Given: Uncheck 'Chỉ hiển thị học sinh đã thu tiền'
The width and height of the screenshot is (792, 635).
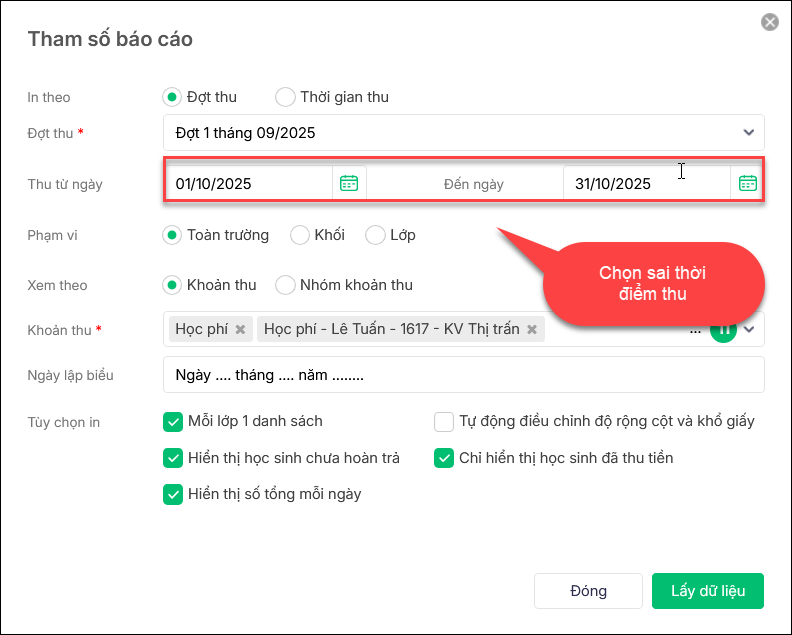Looking at the screenshot, I should [x=444, y=458].
